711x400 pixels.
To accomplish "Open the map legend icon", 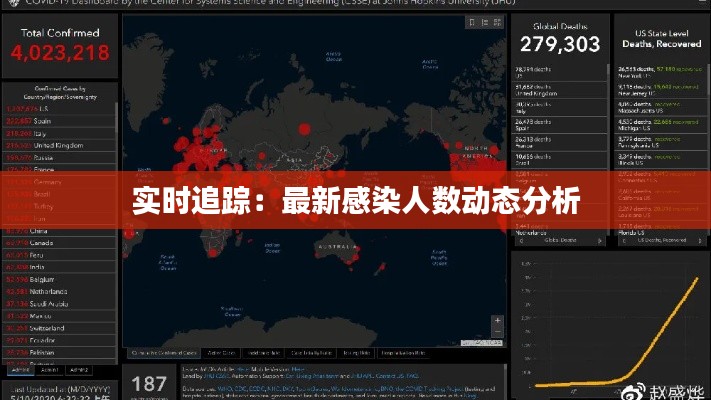I will coord(485,22).
